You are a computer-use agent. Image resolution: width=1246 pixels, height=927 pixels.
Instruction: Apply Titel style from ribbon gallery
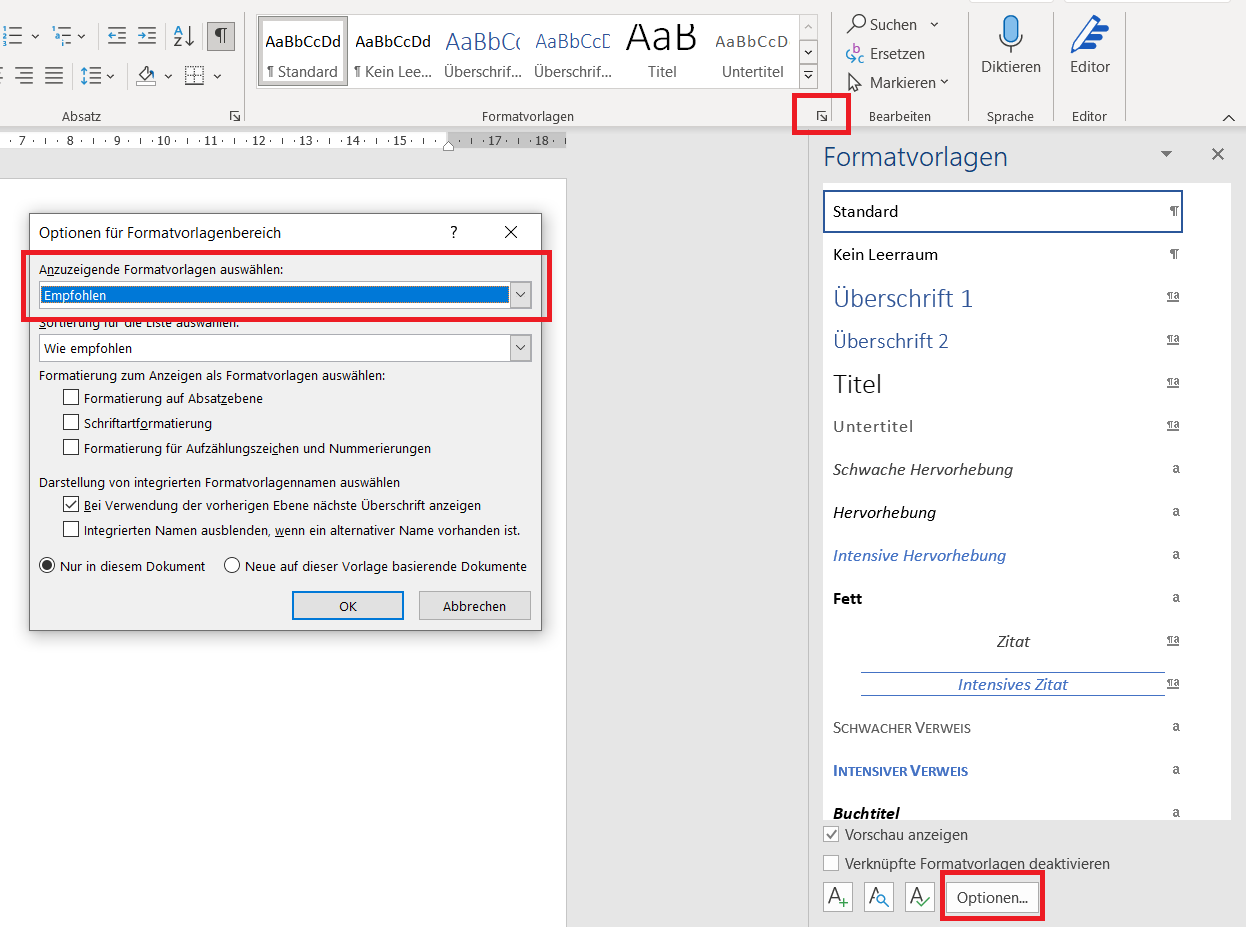[x=662, y=52]
